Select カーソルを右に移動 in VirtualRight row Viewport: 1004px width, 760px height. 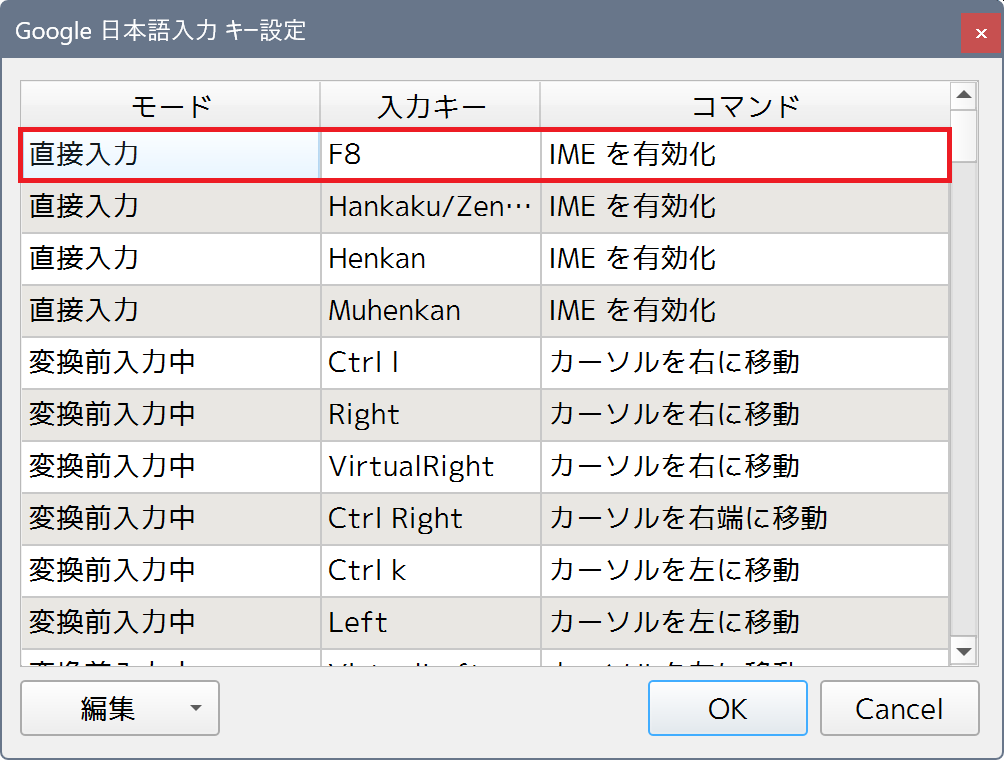[x=745, y=467]
